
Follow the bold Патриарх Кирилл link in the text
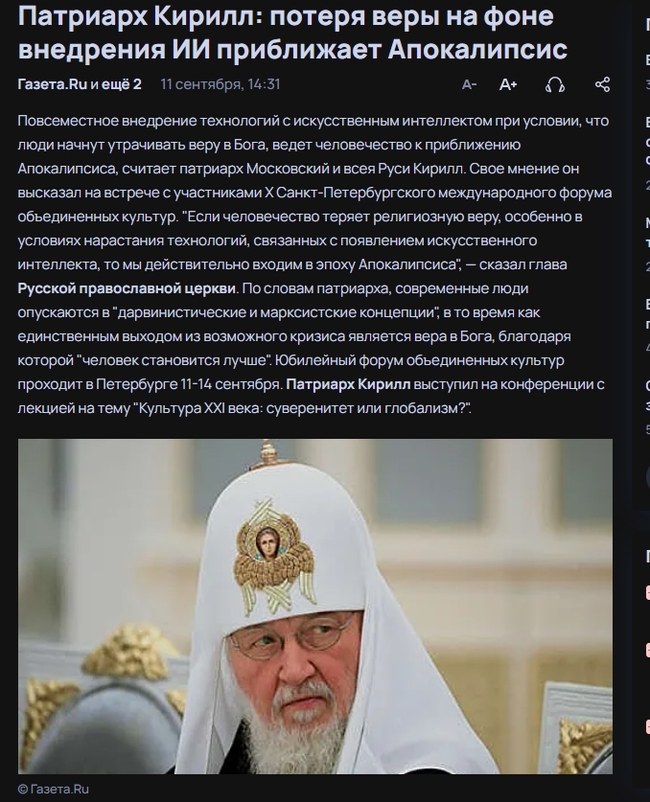pyautogui.click(x=348, y=384)
